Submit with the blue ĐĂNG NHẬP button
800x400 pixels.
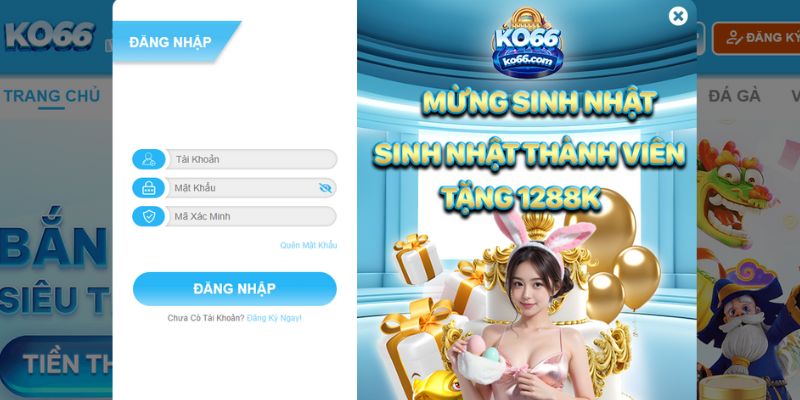(x=235, y=289)
